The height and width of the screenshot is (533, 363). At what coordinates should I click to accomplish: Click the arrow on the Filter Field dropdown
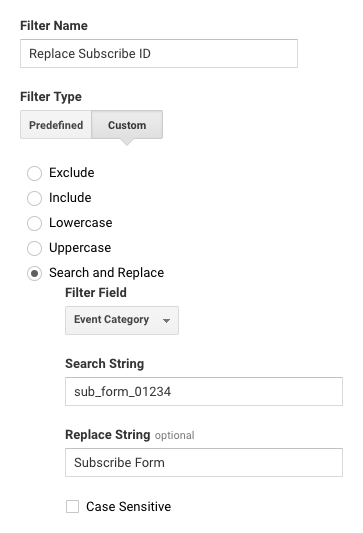(166, 321)
